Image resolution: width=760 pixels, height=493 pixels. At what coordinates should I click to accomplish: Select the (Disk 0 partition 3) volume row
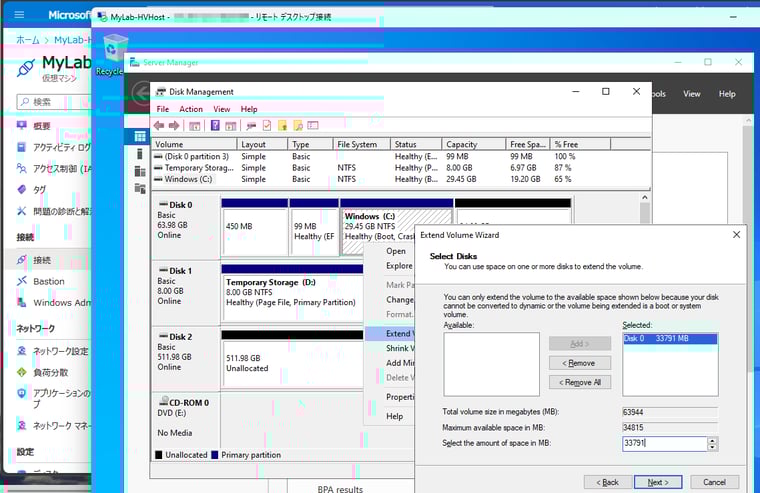point(401,157)
